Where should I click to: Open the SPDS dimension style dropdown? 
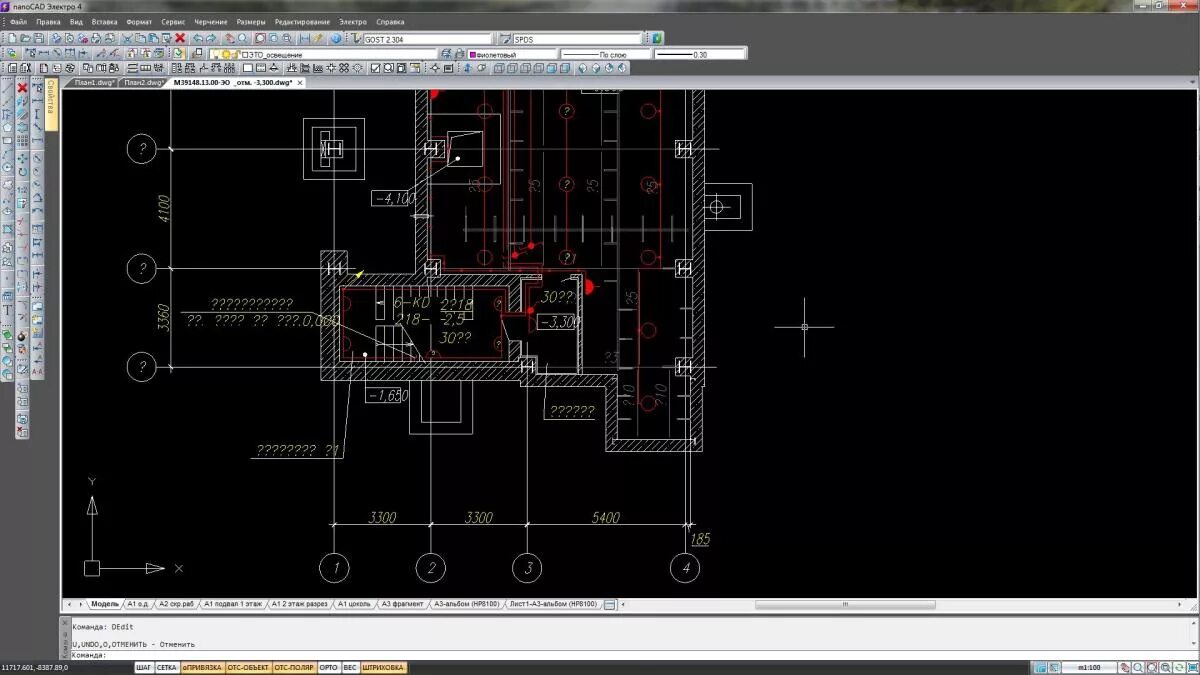tap(576, 38)
